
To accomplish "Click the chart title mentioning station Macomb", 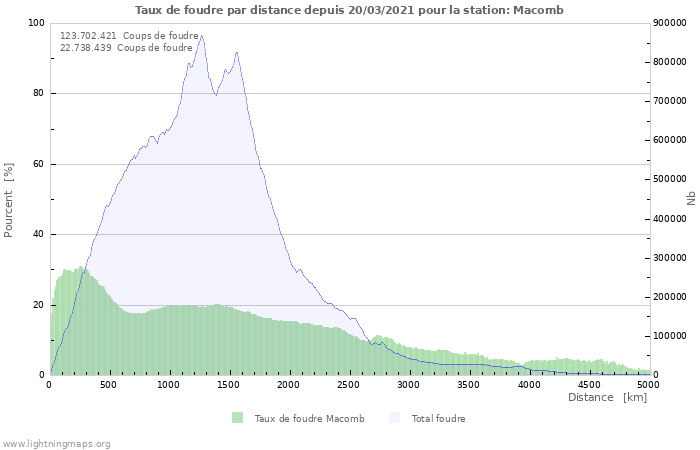I will pyautogui.click(x=349, y=10).
